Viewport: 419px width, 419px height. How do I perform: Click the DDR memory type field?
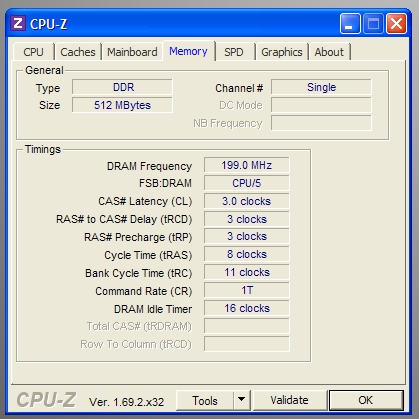pos(122,87)
